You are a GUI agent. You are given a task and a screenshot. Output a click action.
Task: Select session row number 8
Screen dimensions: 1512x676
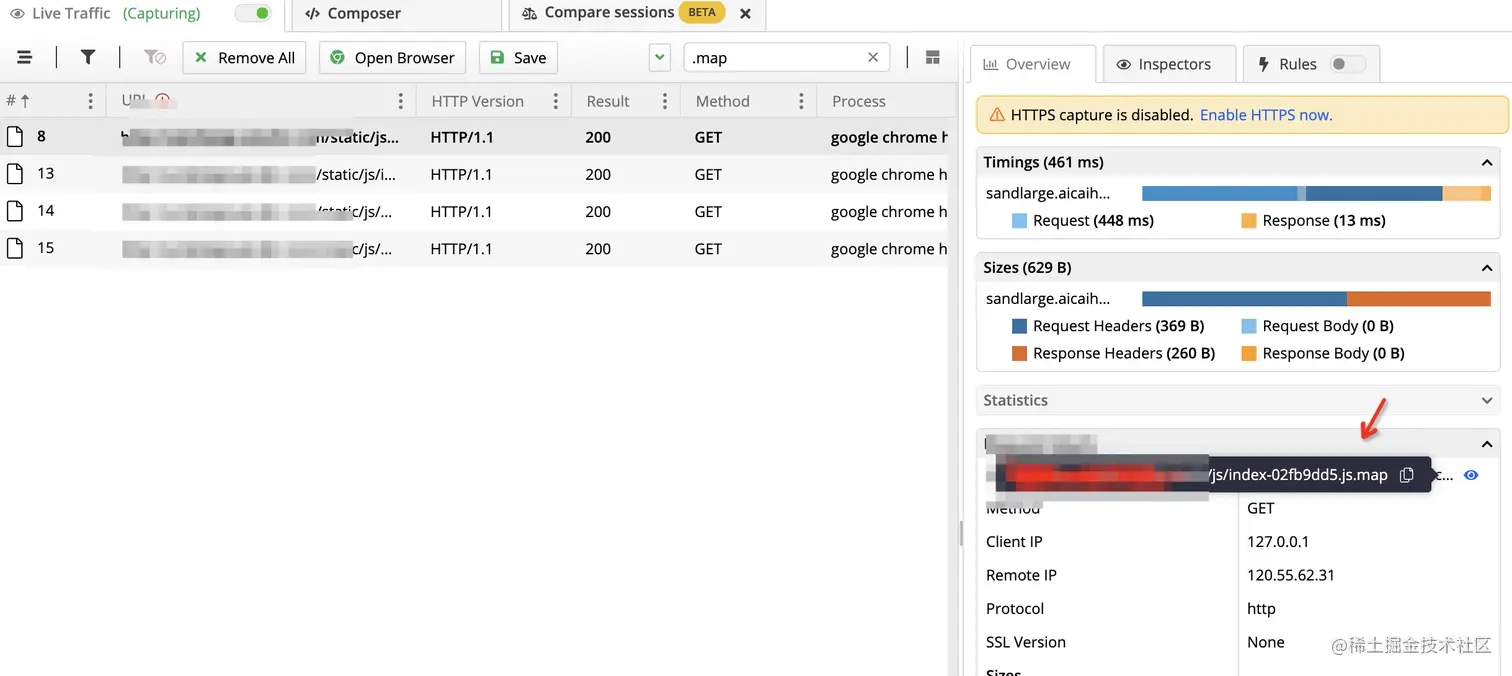[473, 137]
